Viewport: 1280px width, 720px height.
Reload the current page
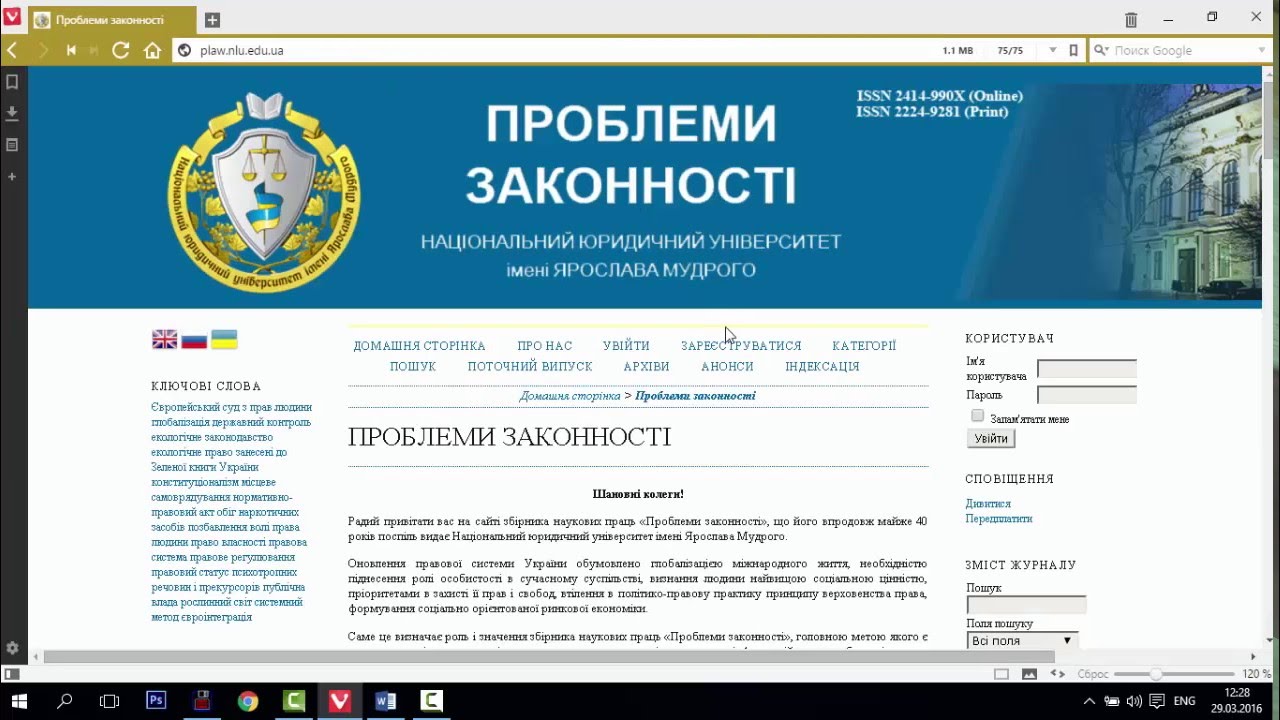(x=121, y=50)
